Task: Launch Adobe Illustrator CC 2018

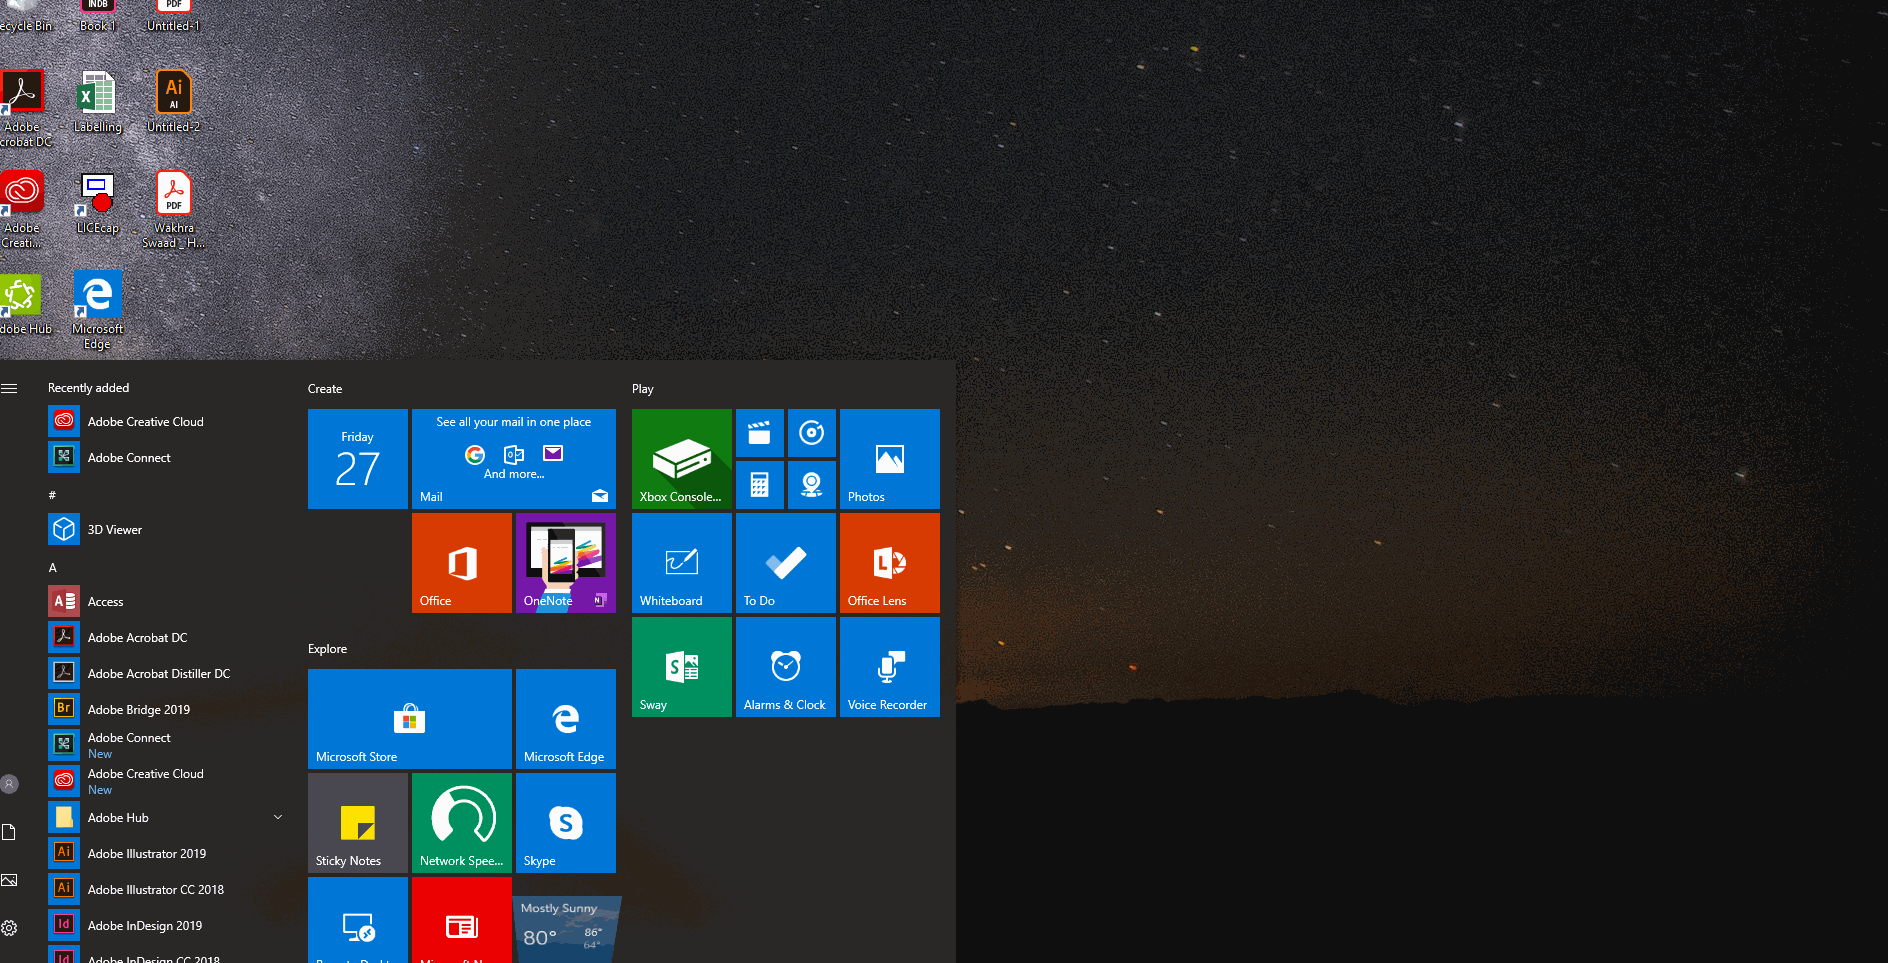Action: pos(168,889)
